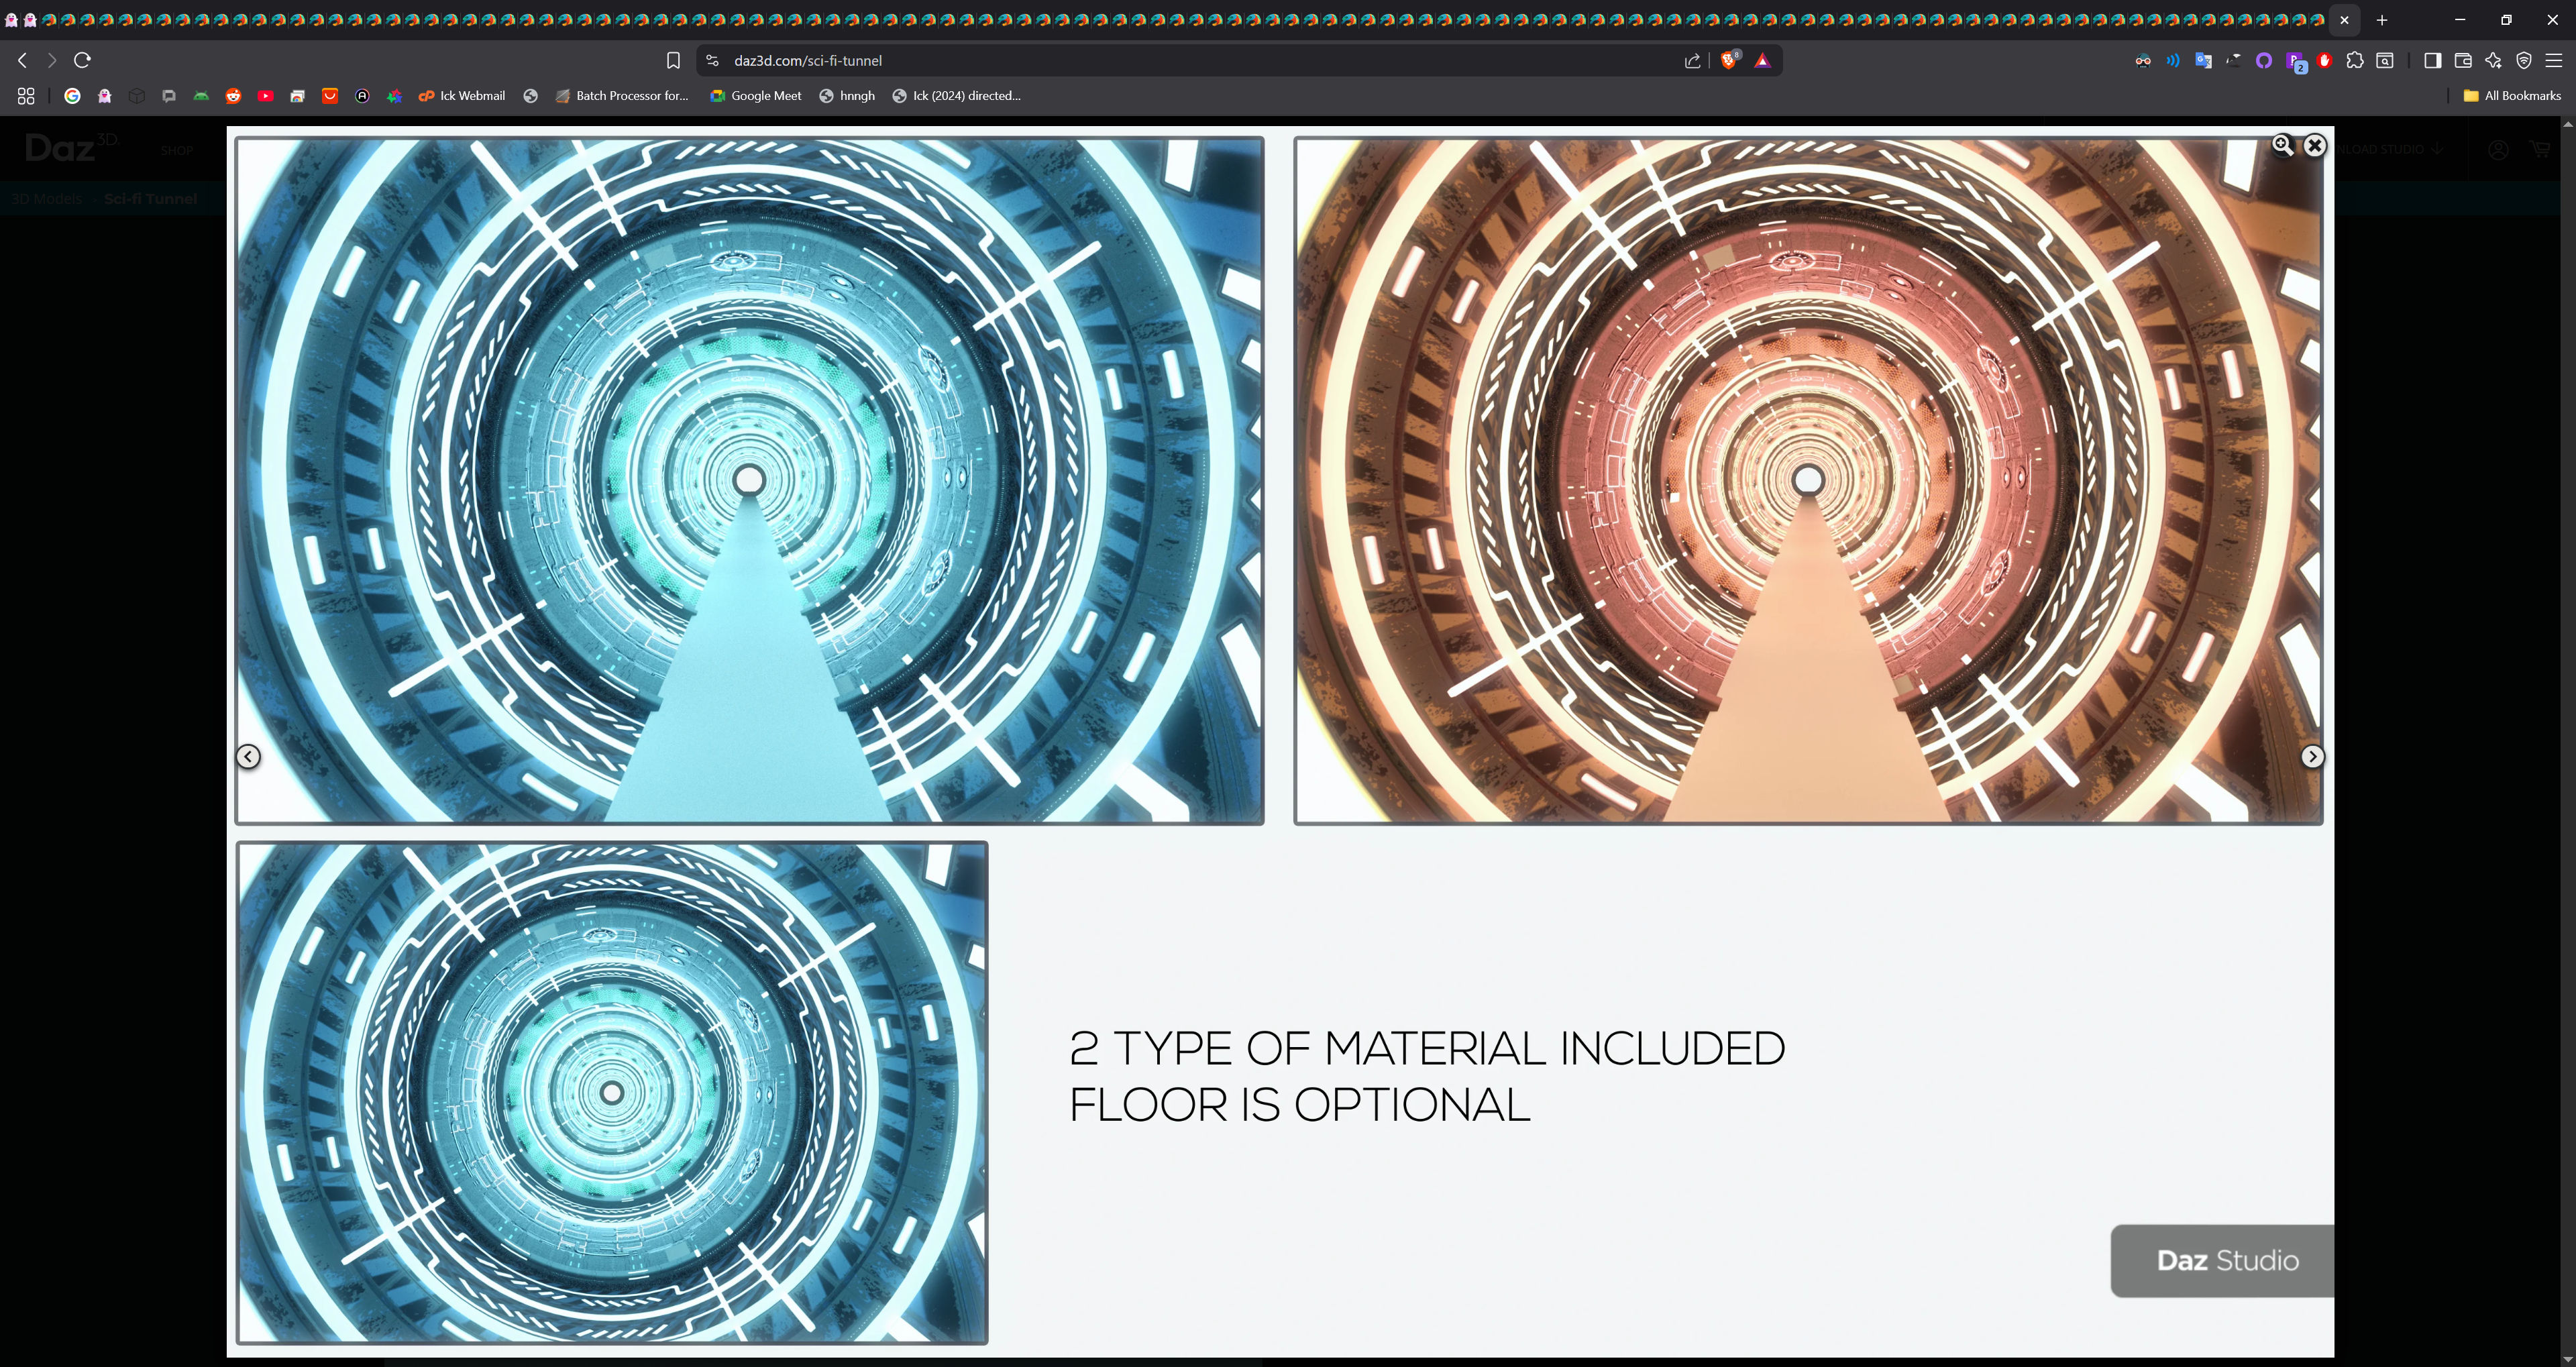
Task: Open site settings icon in the address bar
Action: pyautogui.click(x=712, y=61)
